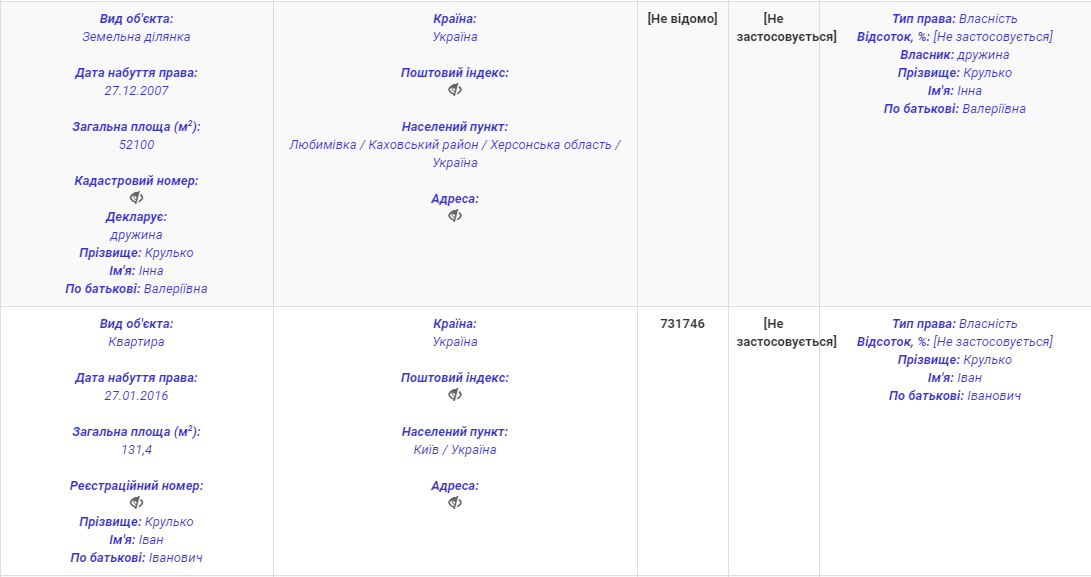
Task: Click the Квартира object type
Action: pyautogui.click(x=136, y=342)
